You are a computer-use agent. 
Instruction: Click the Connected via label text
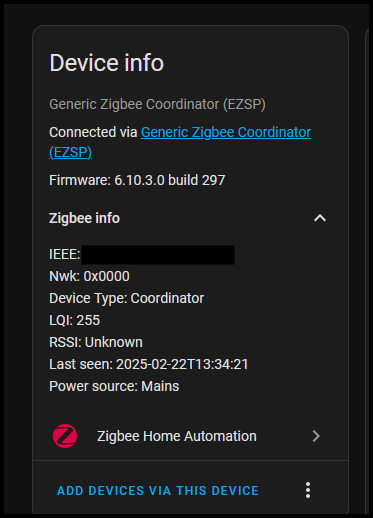click(x=93, y=132)
